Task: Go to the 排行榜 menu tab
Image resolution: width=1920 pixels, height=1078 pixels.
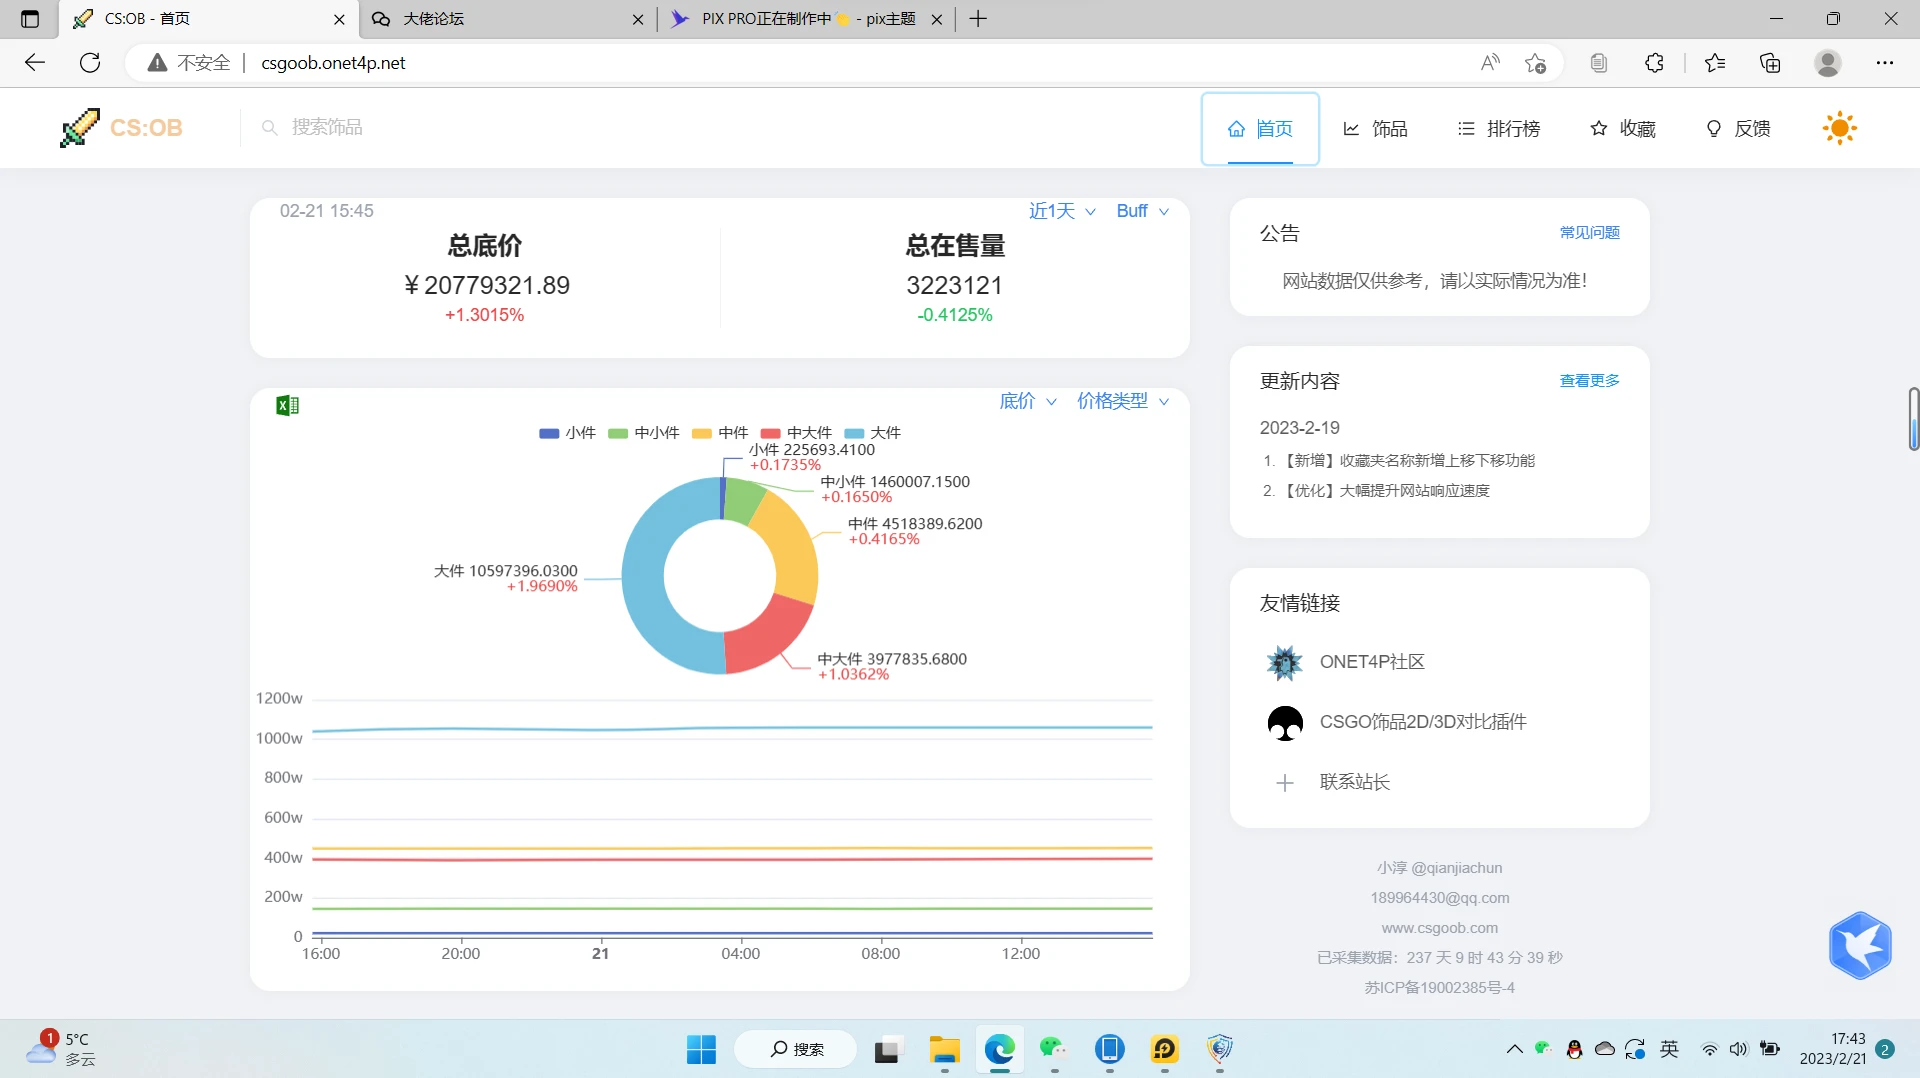Action: point(1498,129)
